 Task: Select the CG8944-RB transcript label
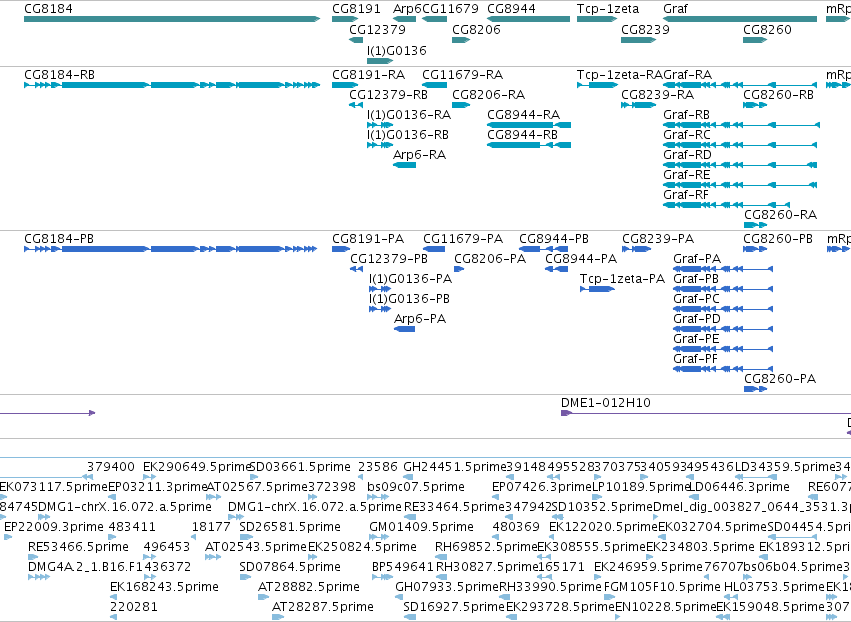tap(522, 135)
